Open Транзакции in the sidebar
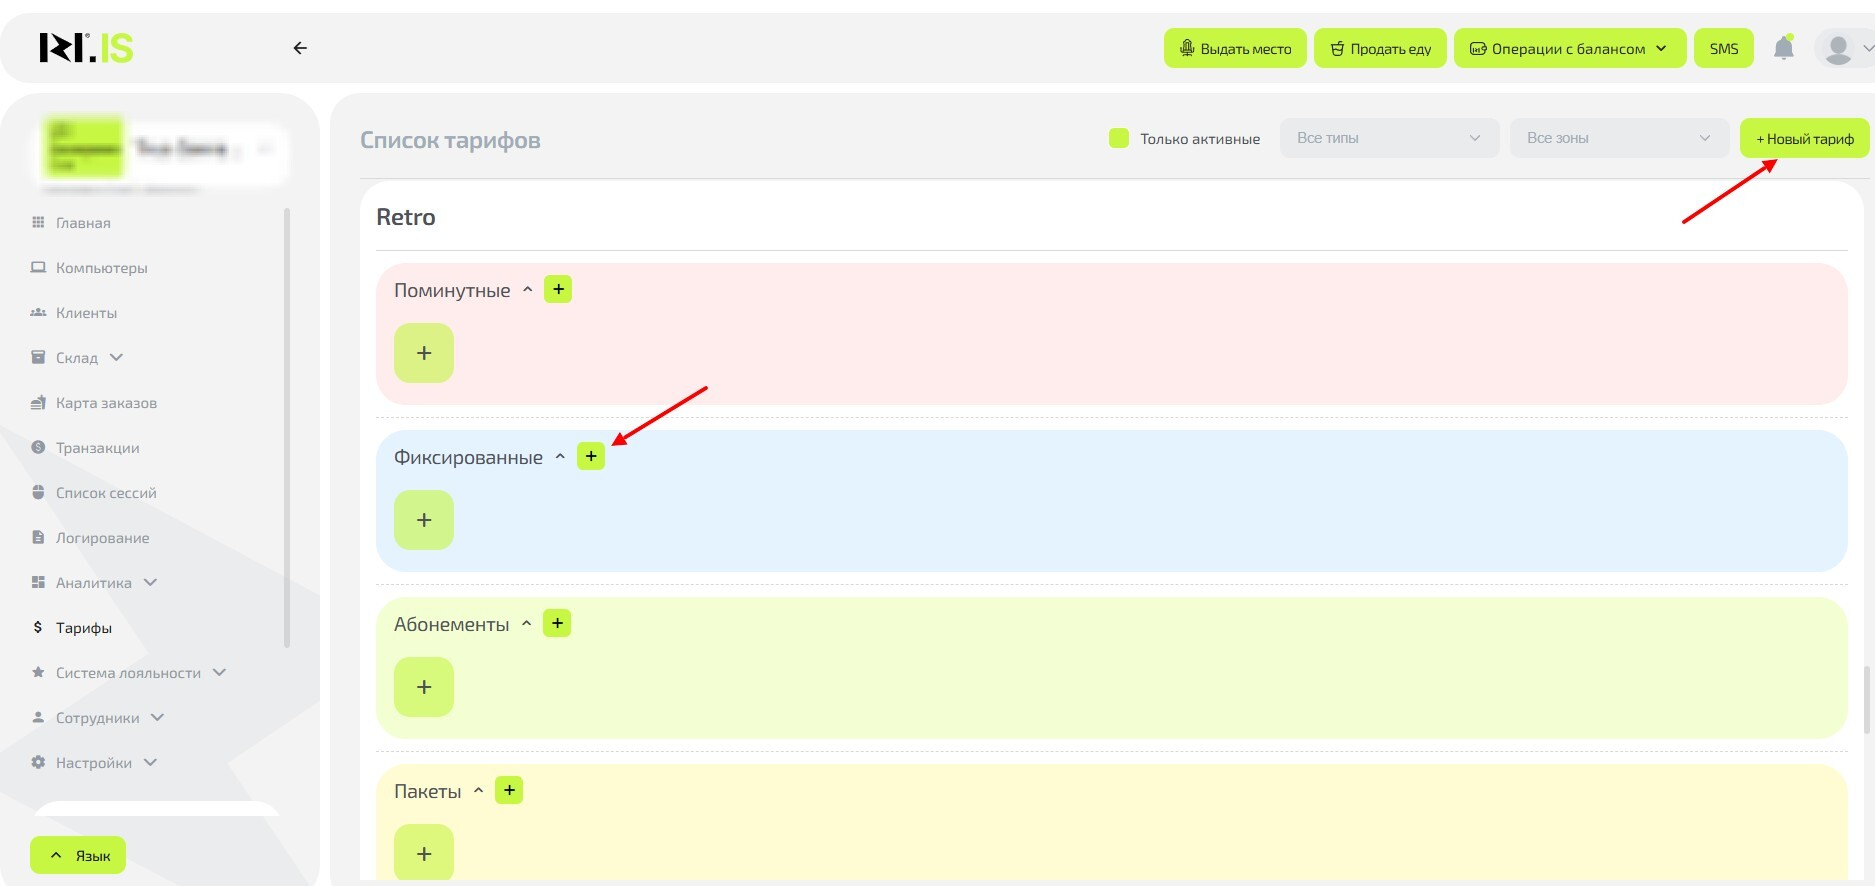 (97, 448)
